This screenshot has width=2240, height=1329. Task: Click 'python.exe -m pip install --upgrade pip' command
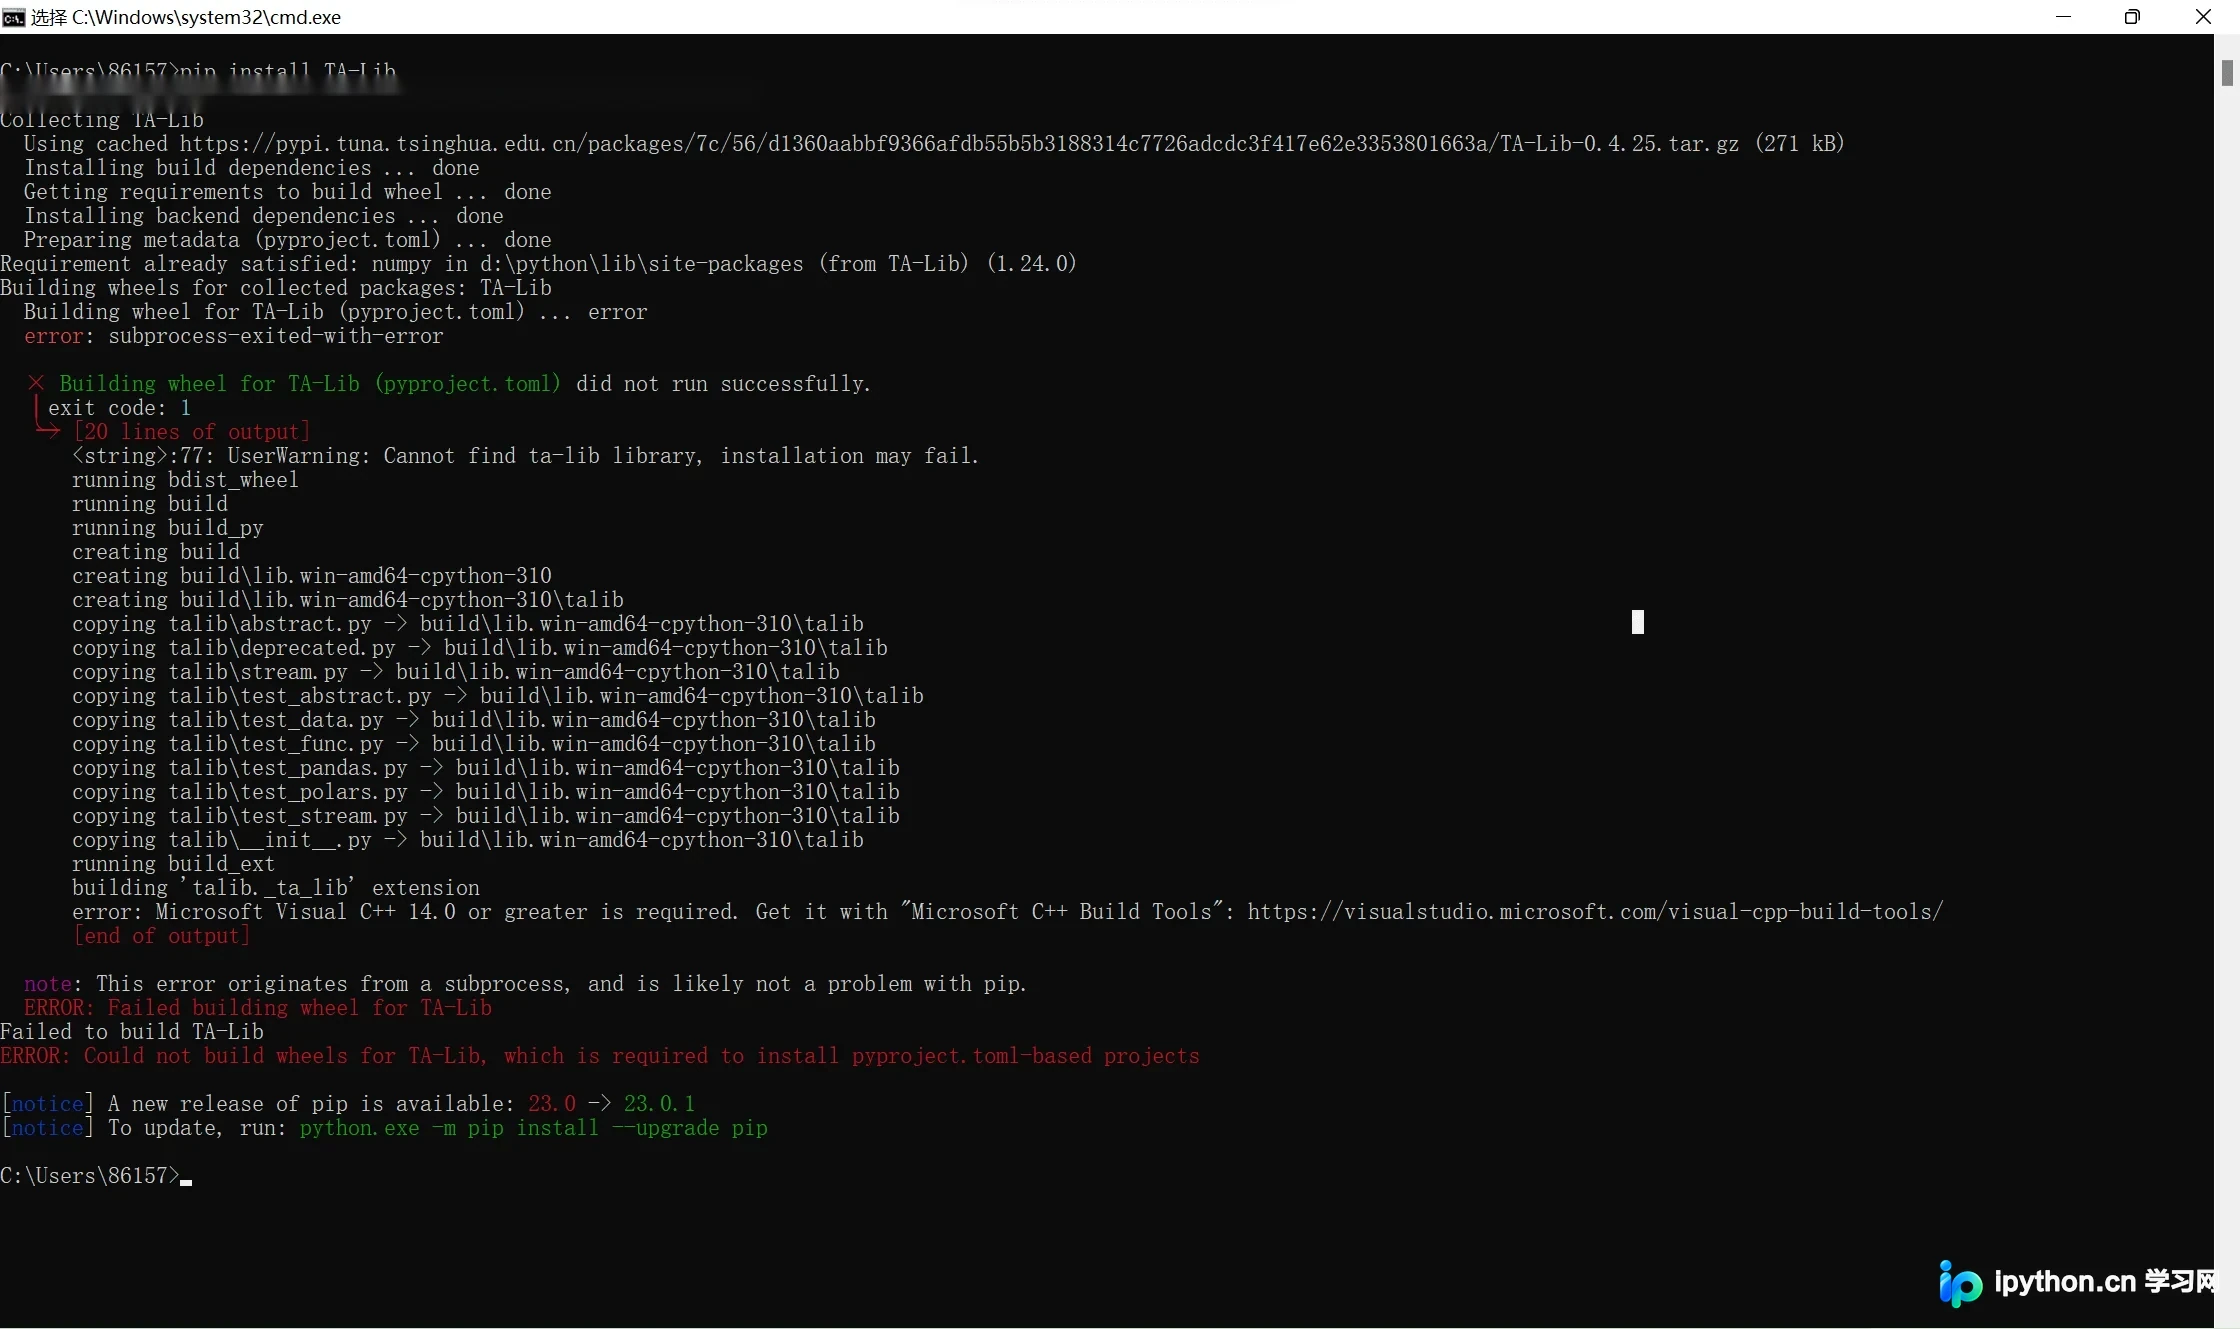coord(534,1127)
